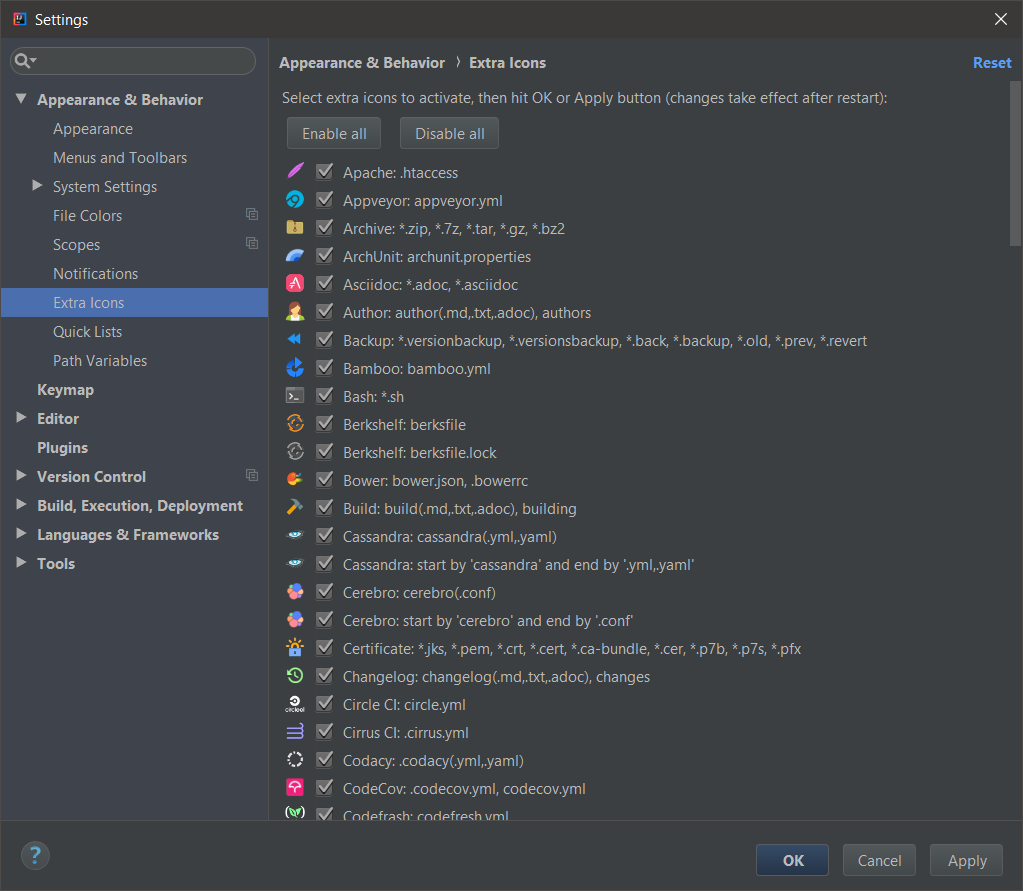Image resolution: width=1023 pixels, height=891 pixels.
Task: Uncheck the Apache .htaccess checkbox
Action: tap(324, 172)
